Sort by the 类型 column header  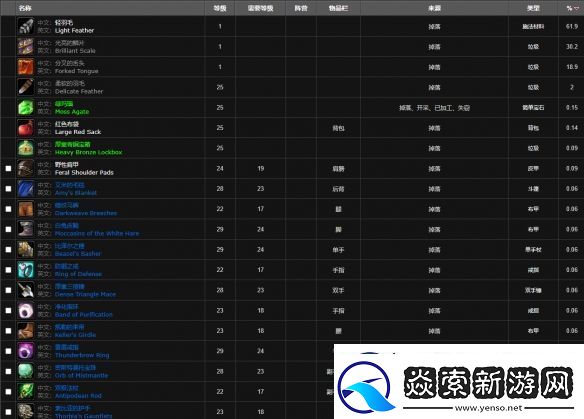click(533, 8)
